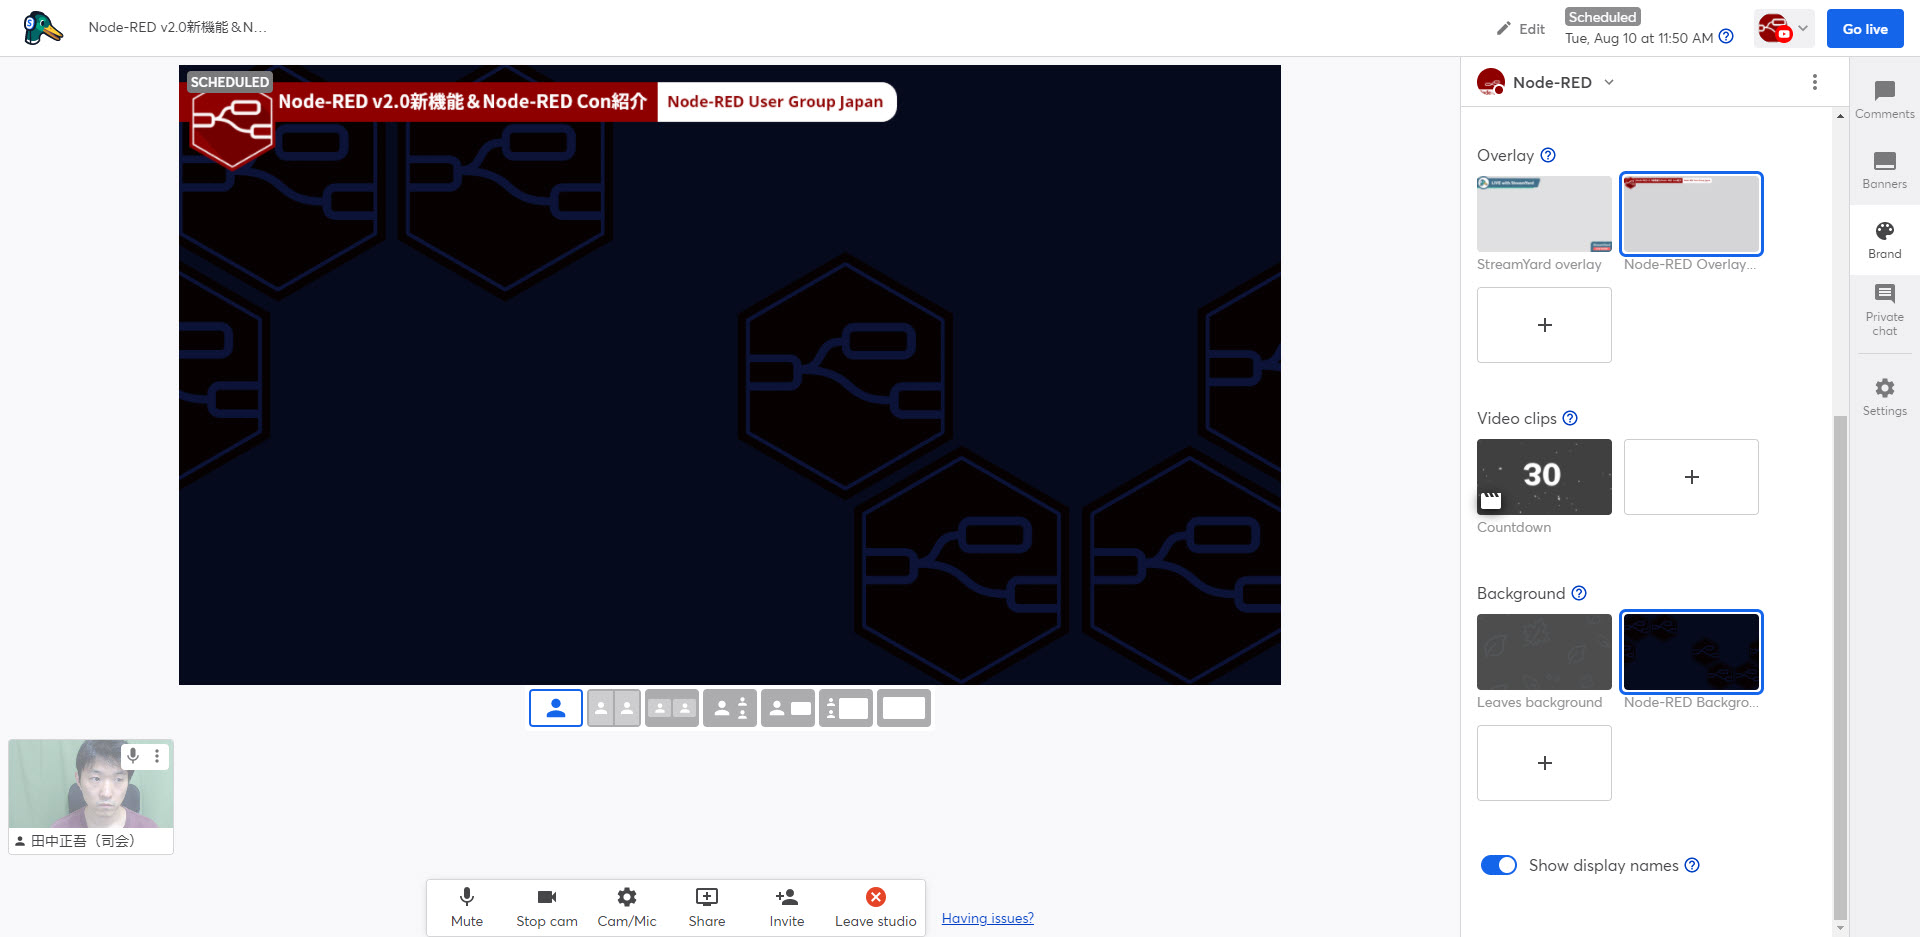Click the Go live button

1865,29
